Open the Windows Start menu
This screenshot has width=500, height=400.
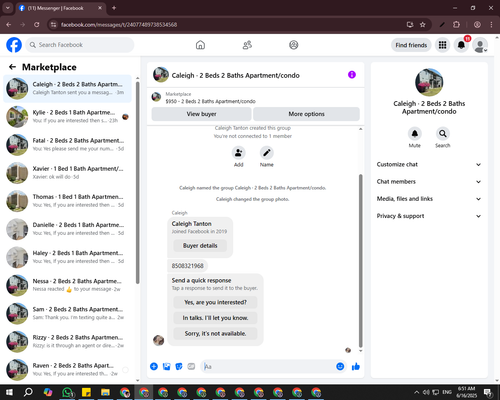click(x=9, y=392)
